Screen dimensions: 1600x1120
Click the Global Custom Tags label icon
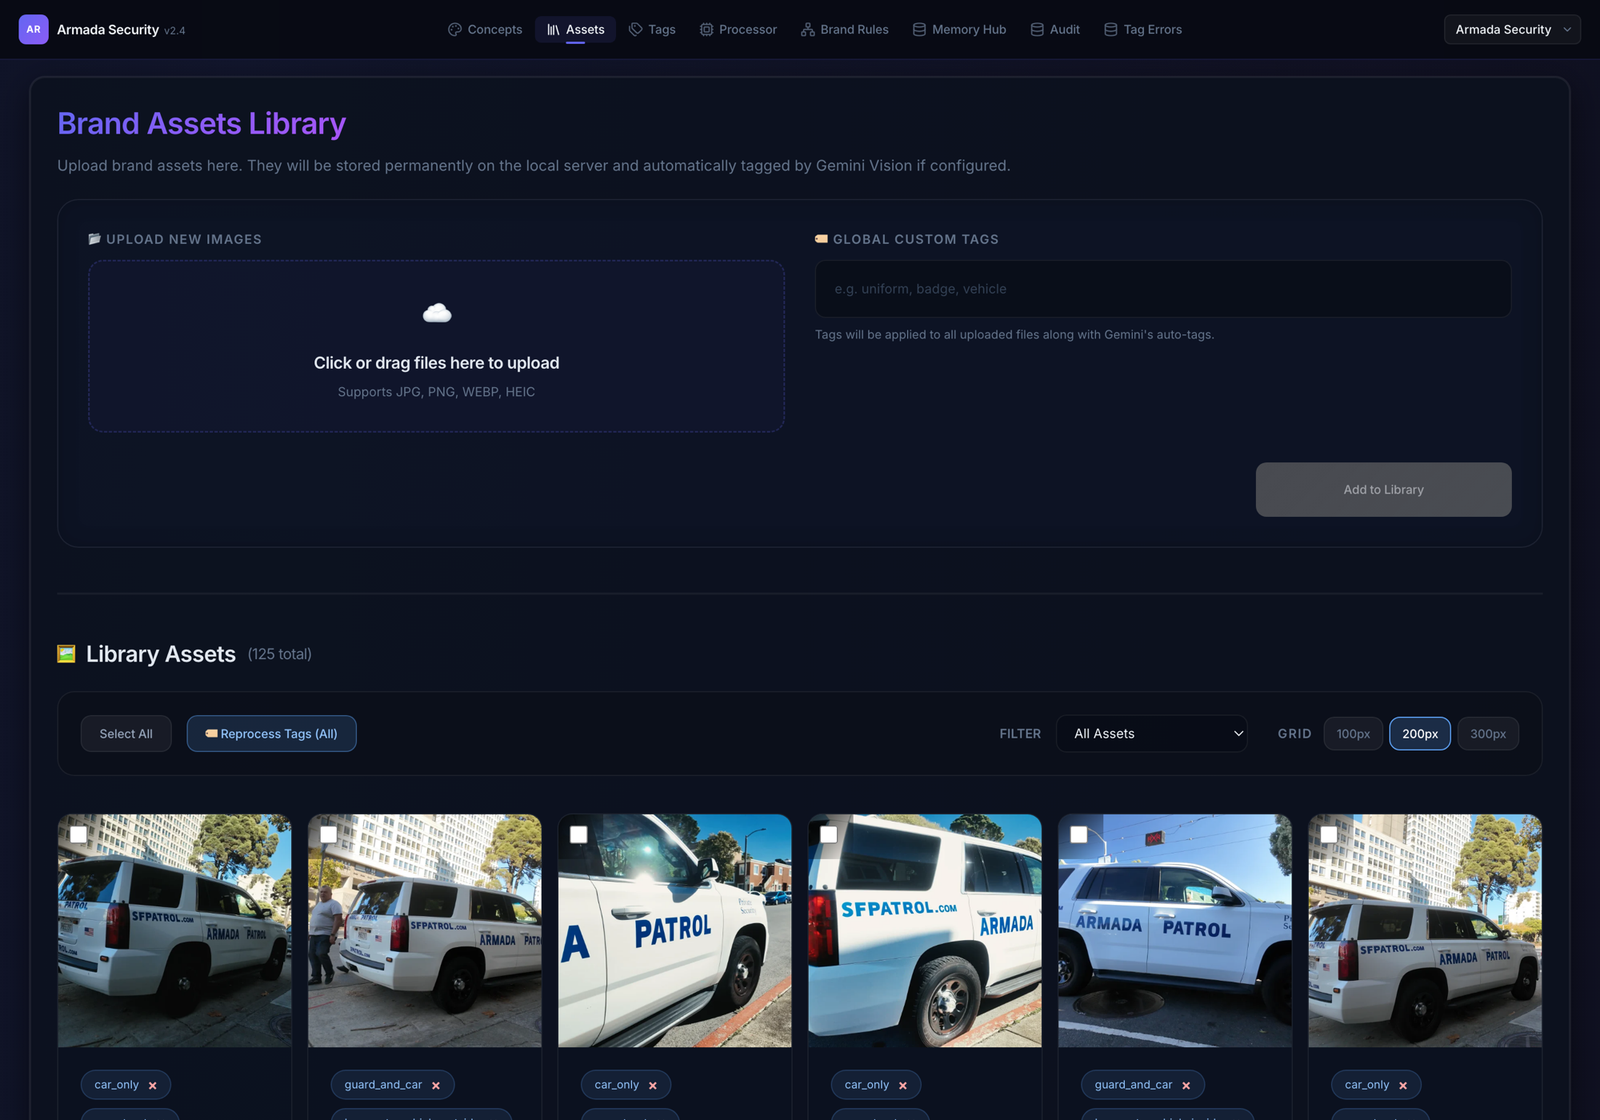(x=821, y=239)
